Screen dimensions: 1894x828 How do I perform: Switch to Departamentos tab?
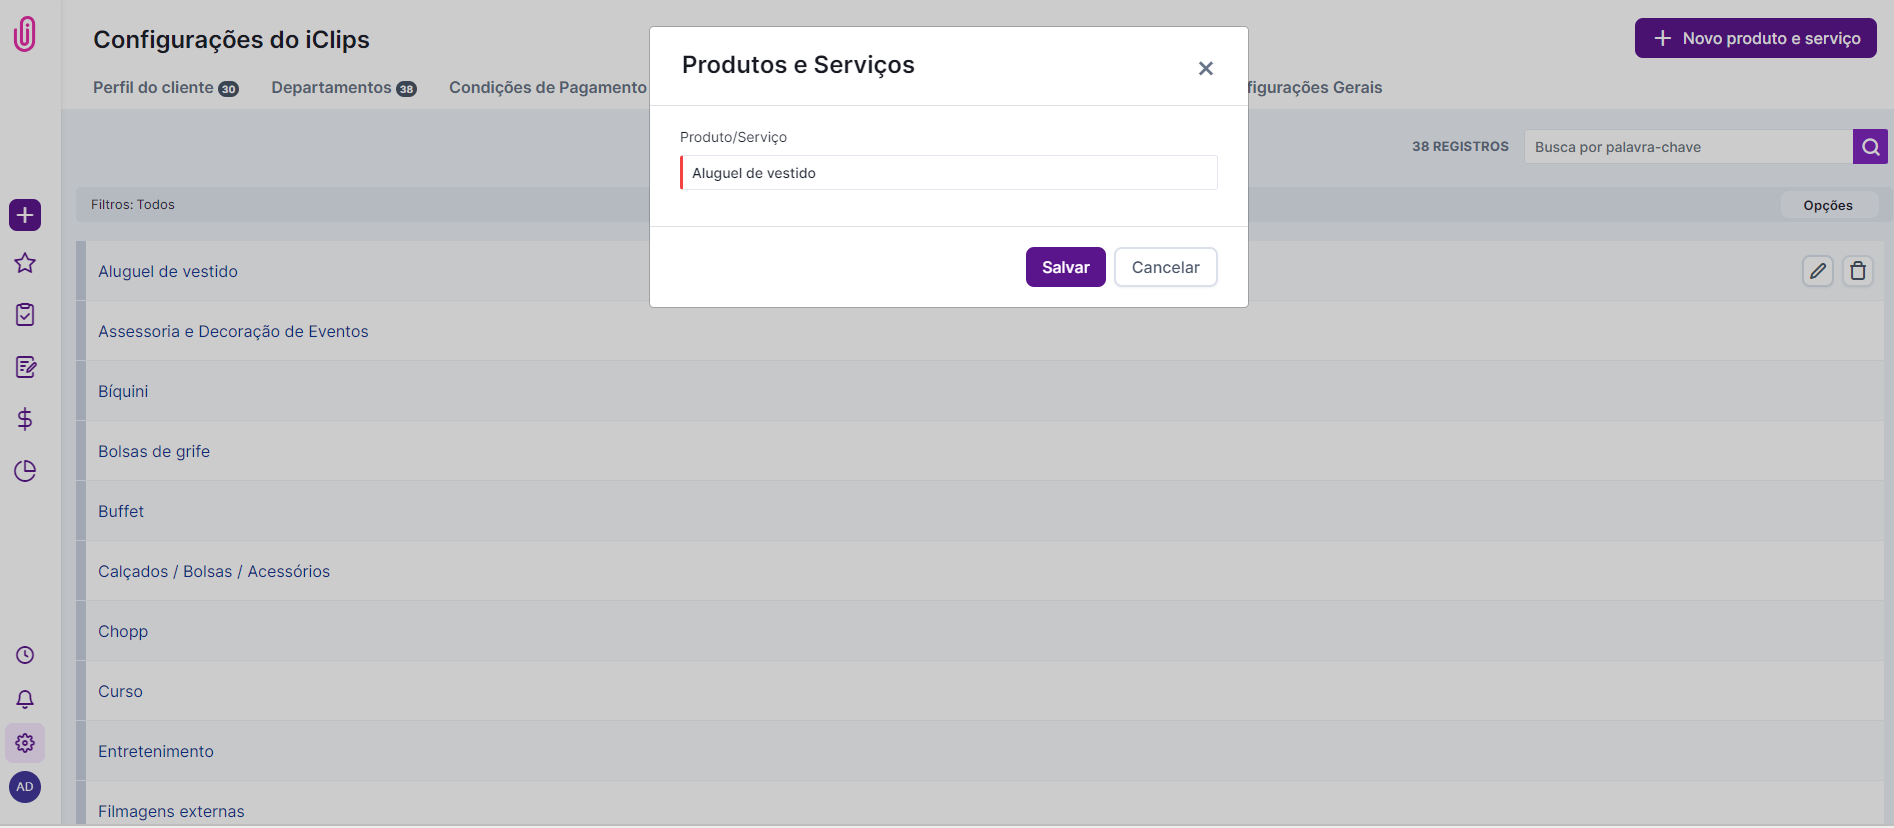tap(343, 88)
